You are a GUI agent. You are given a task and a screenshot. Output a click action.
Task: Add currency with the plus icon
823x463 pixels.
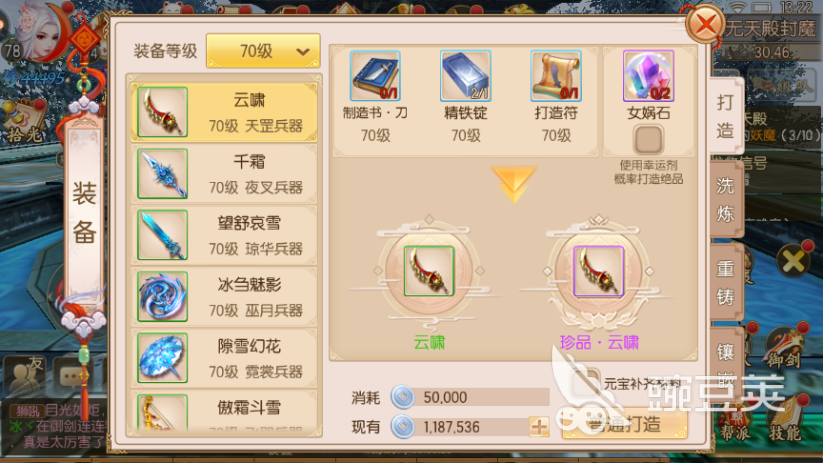539,427
